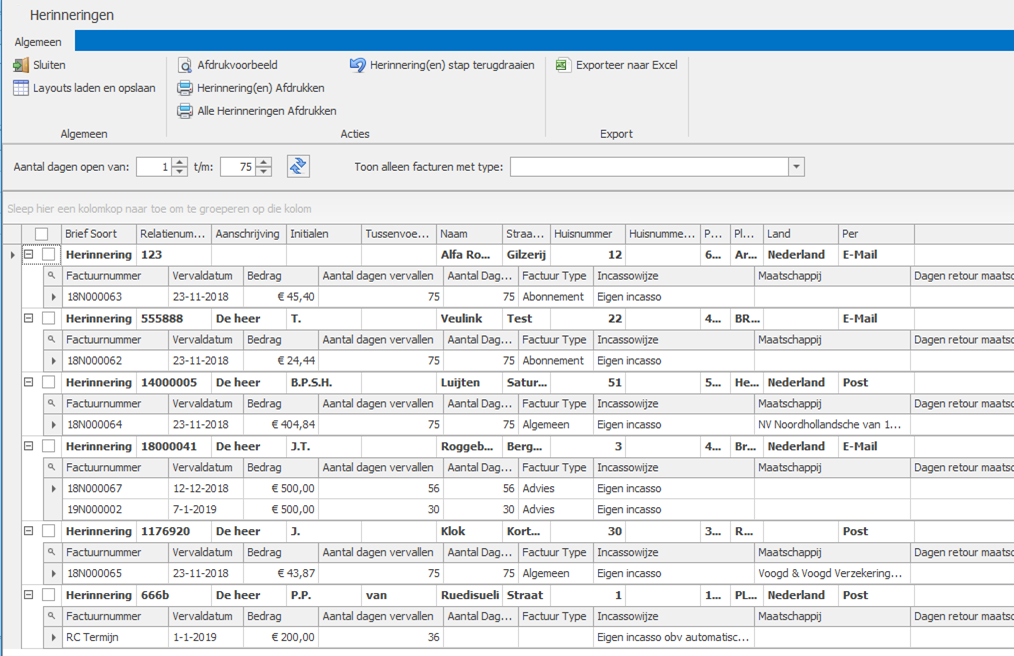Click row arrow of invoice 18N000063
1014x656 pixels.
[x=53, y=297]
